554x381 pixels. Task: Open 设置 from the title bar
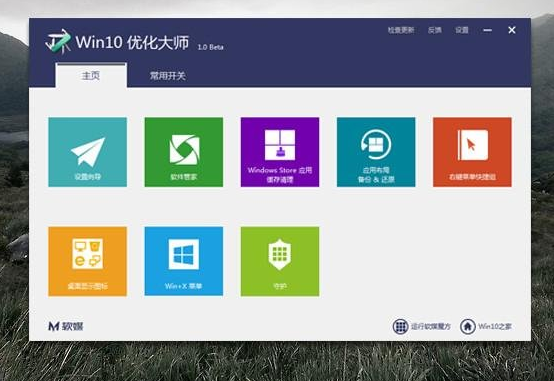click(462, 30)
